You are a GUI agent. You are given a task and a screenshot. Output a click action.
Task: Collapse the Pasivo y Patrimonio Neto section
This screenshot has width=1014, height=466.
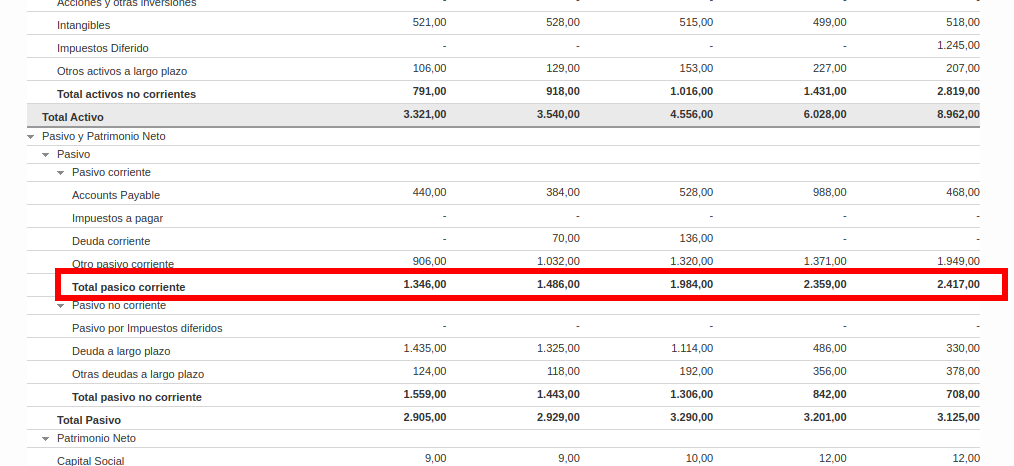(31, 136)
